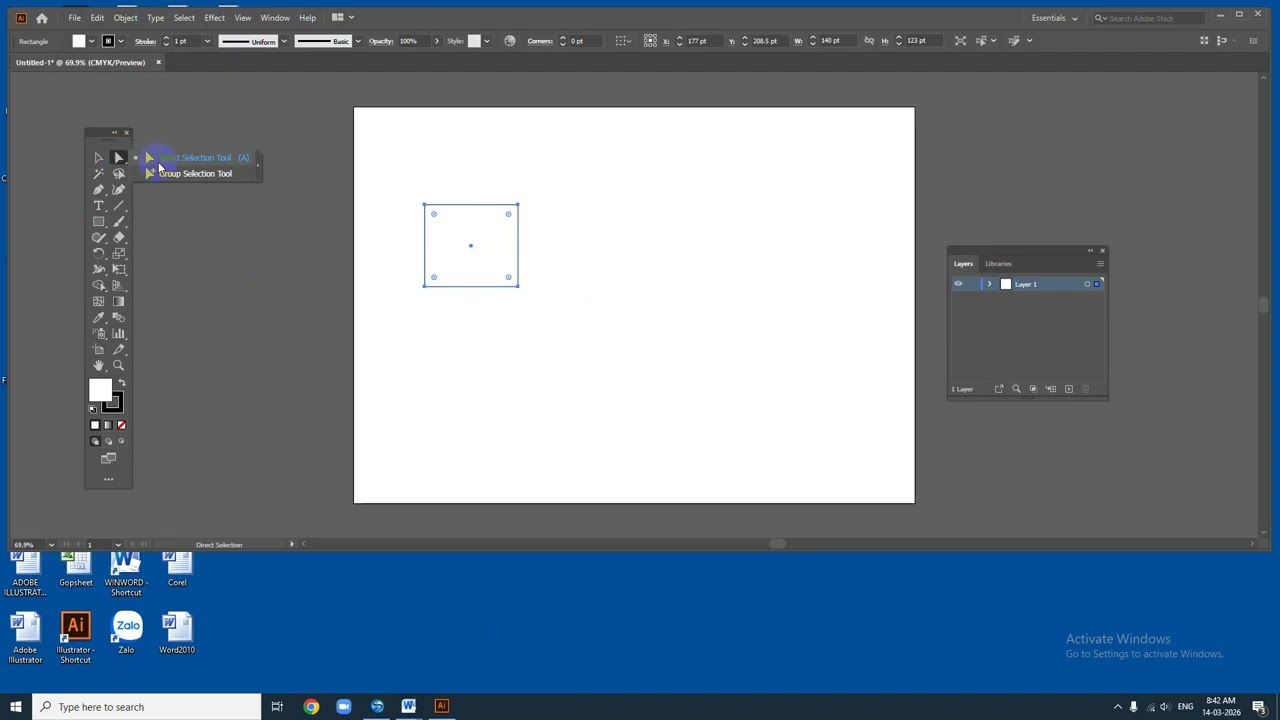Expand Layer 1 sublayers chevron

pos(989,284)
